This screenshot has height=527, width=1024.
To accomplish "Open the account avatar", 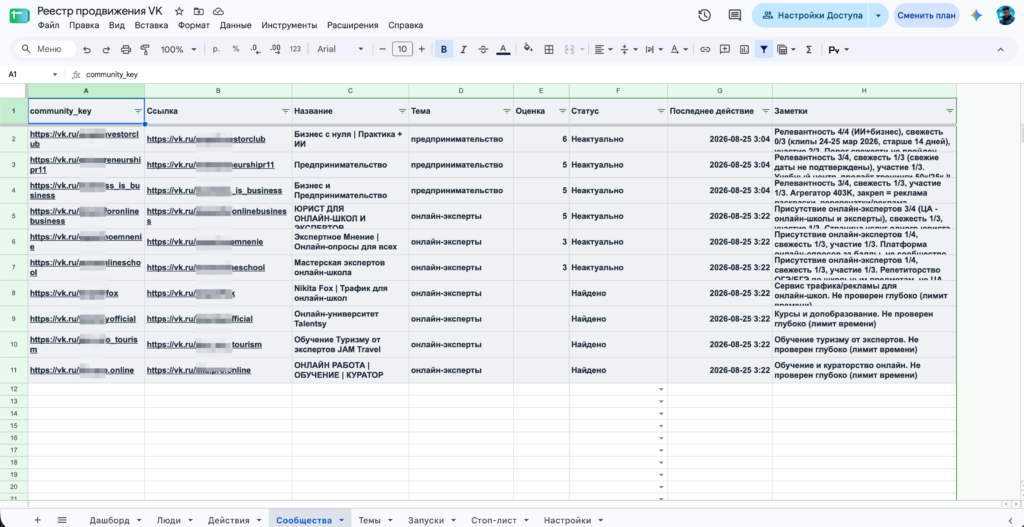I will click(x=1005, y=15).
